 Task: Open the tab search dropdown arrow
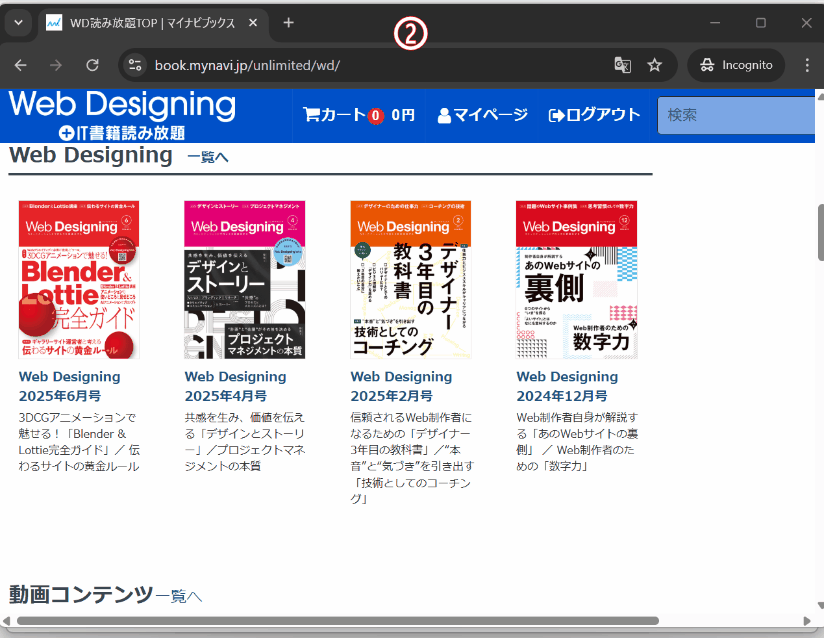coord(18,23)
